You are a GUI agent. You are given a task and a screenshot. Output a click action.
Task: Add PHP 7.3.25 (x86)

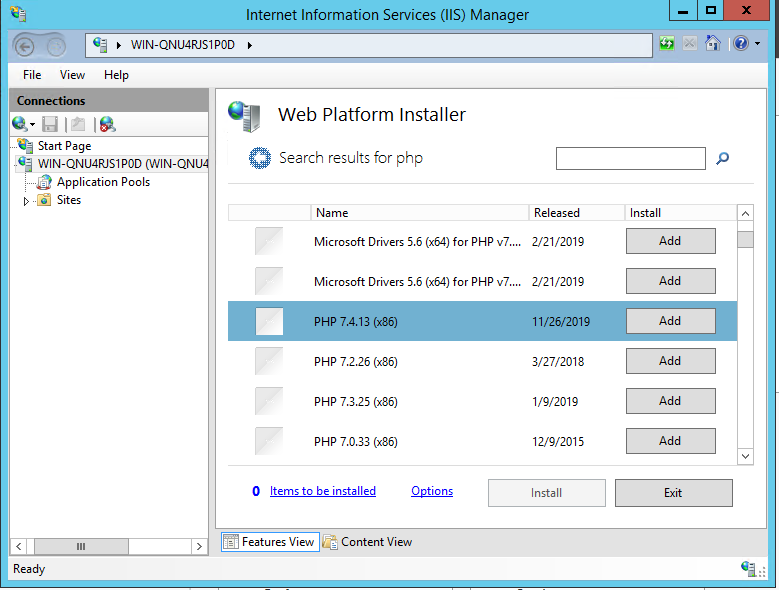click(671, 401)
